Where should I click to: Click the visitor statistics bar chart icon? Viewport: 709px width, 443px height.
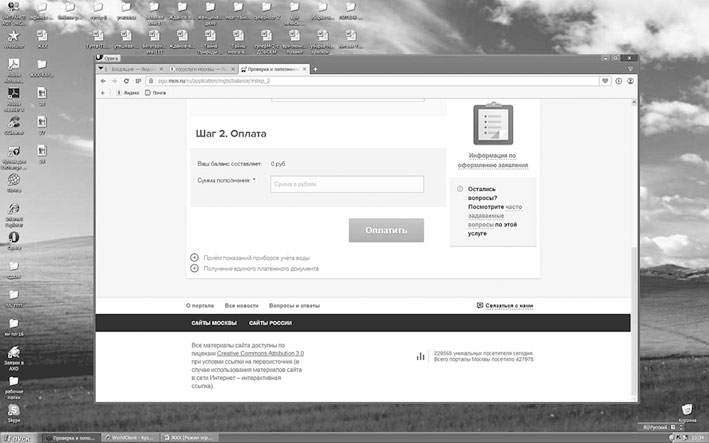(x=421, y=356)
